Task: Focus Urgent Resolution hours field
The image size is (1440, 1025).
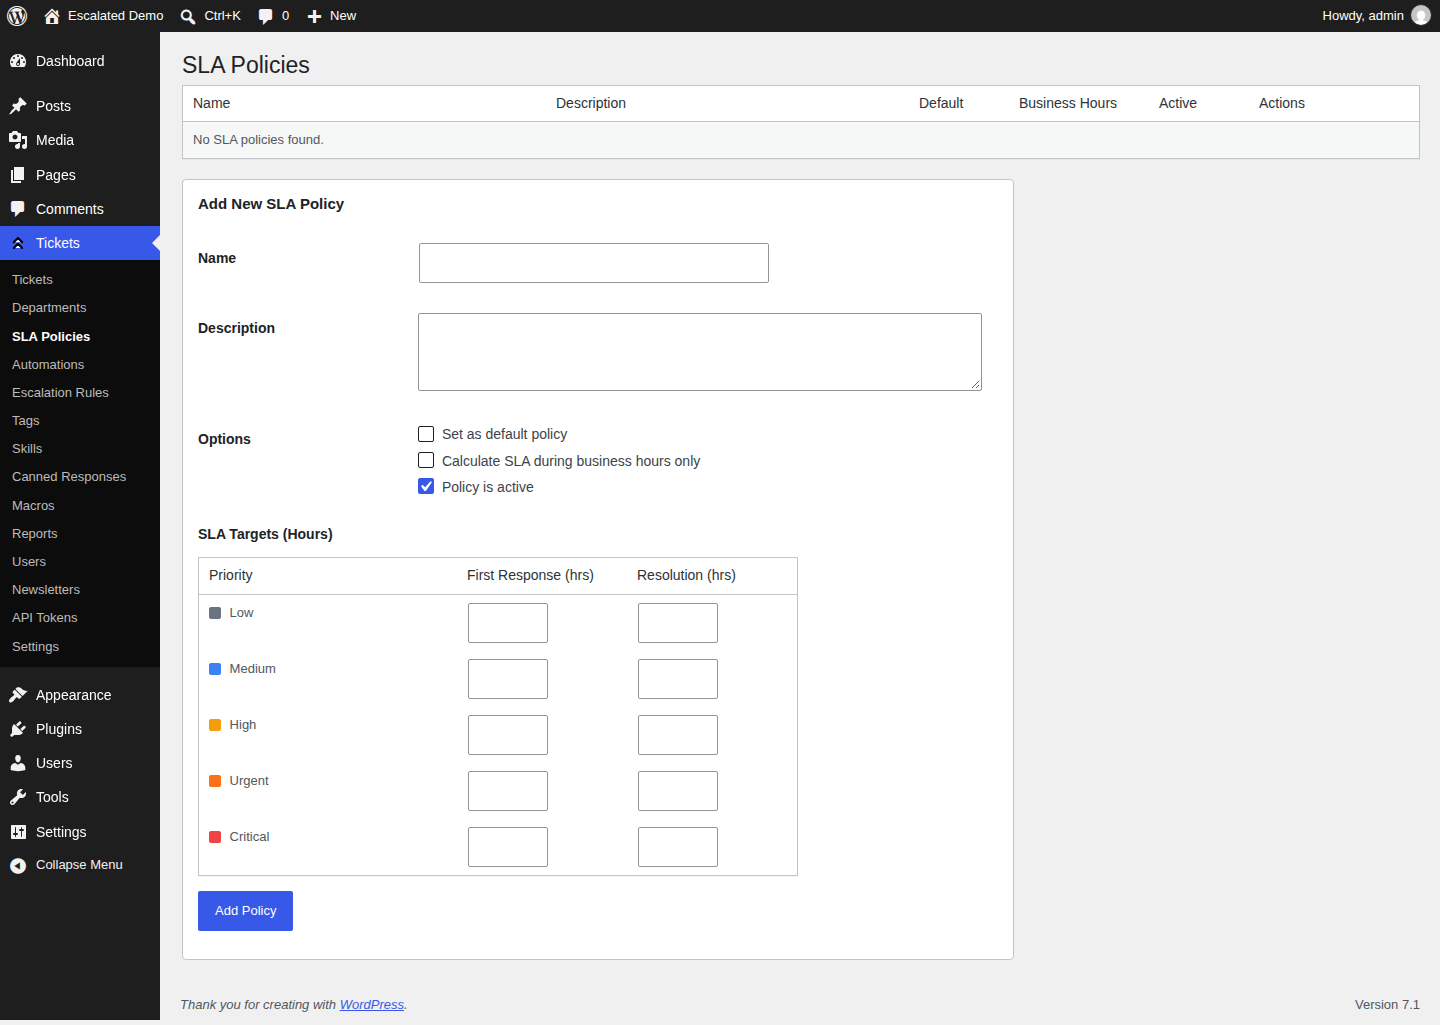Action: (678, 791)
